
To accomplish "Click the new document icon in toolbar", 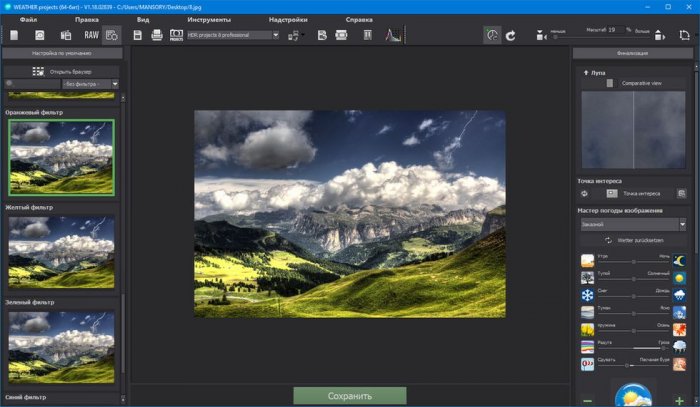I will coord(14,35).
